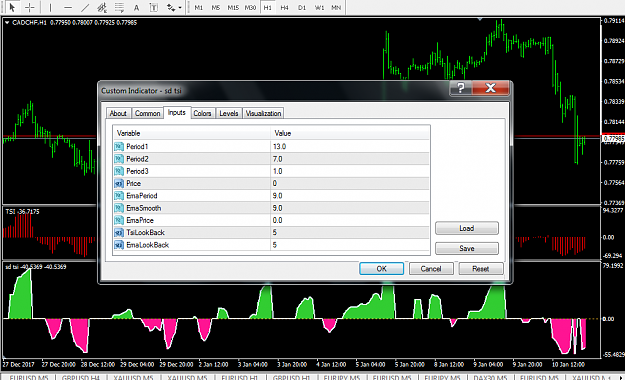
Task: Select the text label 'T' tool
Action: pyautogui.click(x=153, y=7)
